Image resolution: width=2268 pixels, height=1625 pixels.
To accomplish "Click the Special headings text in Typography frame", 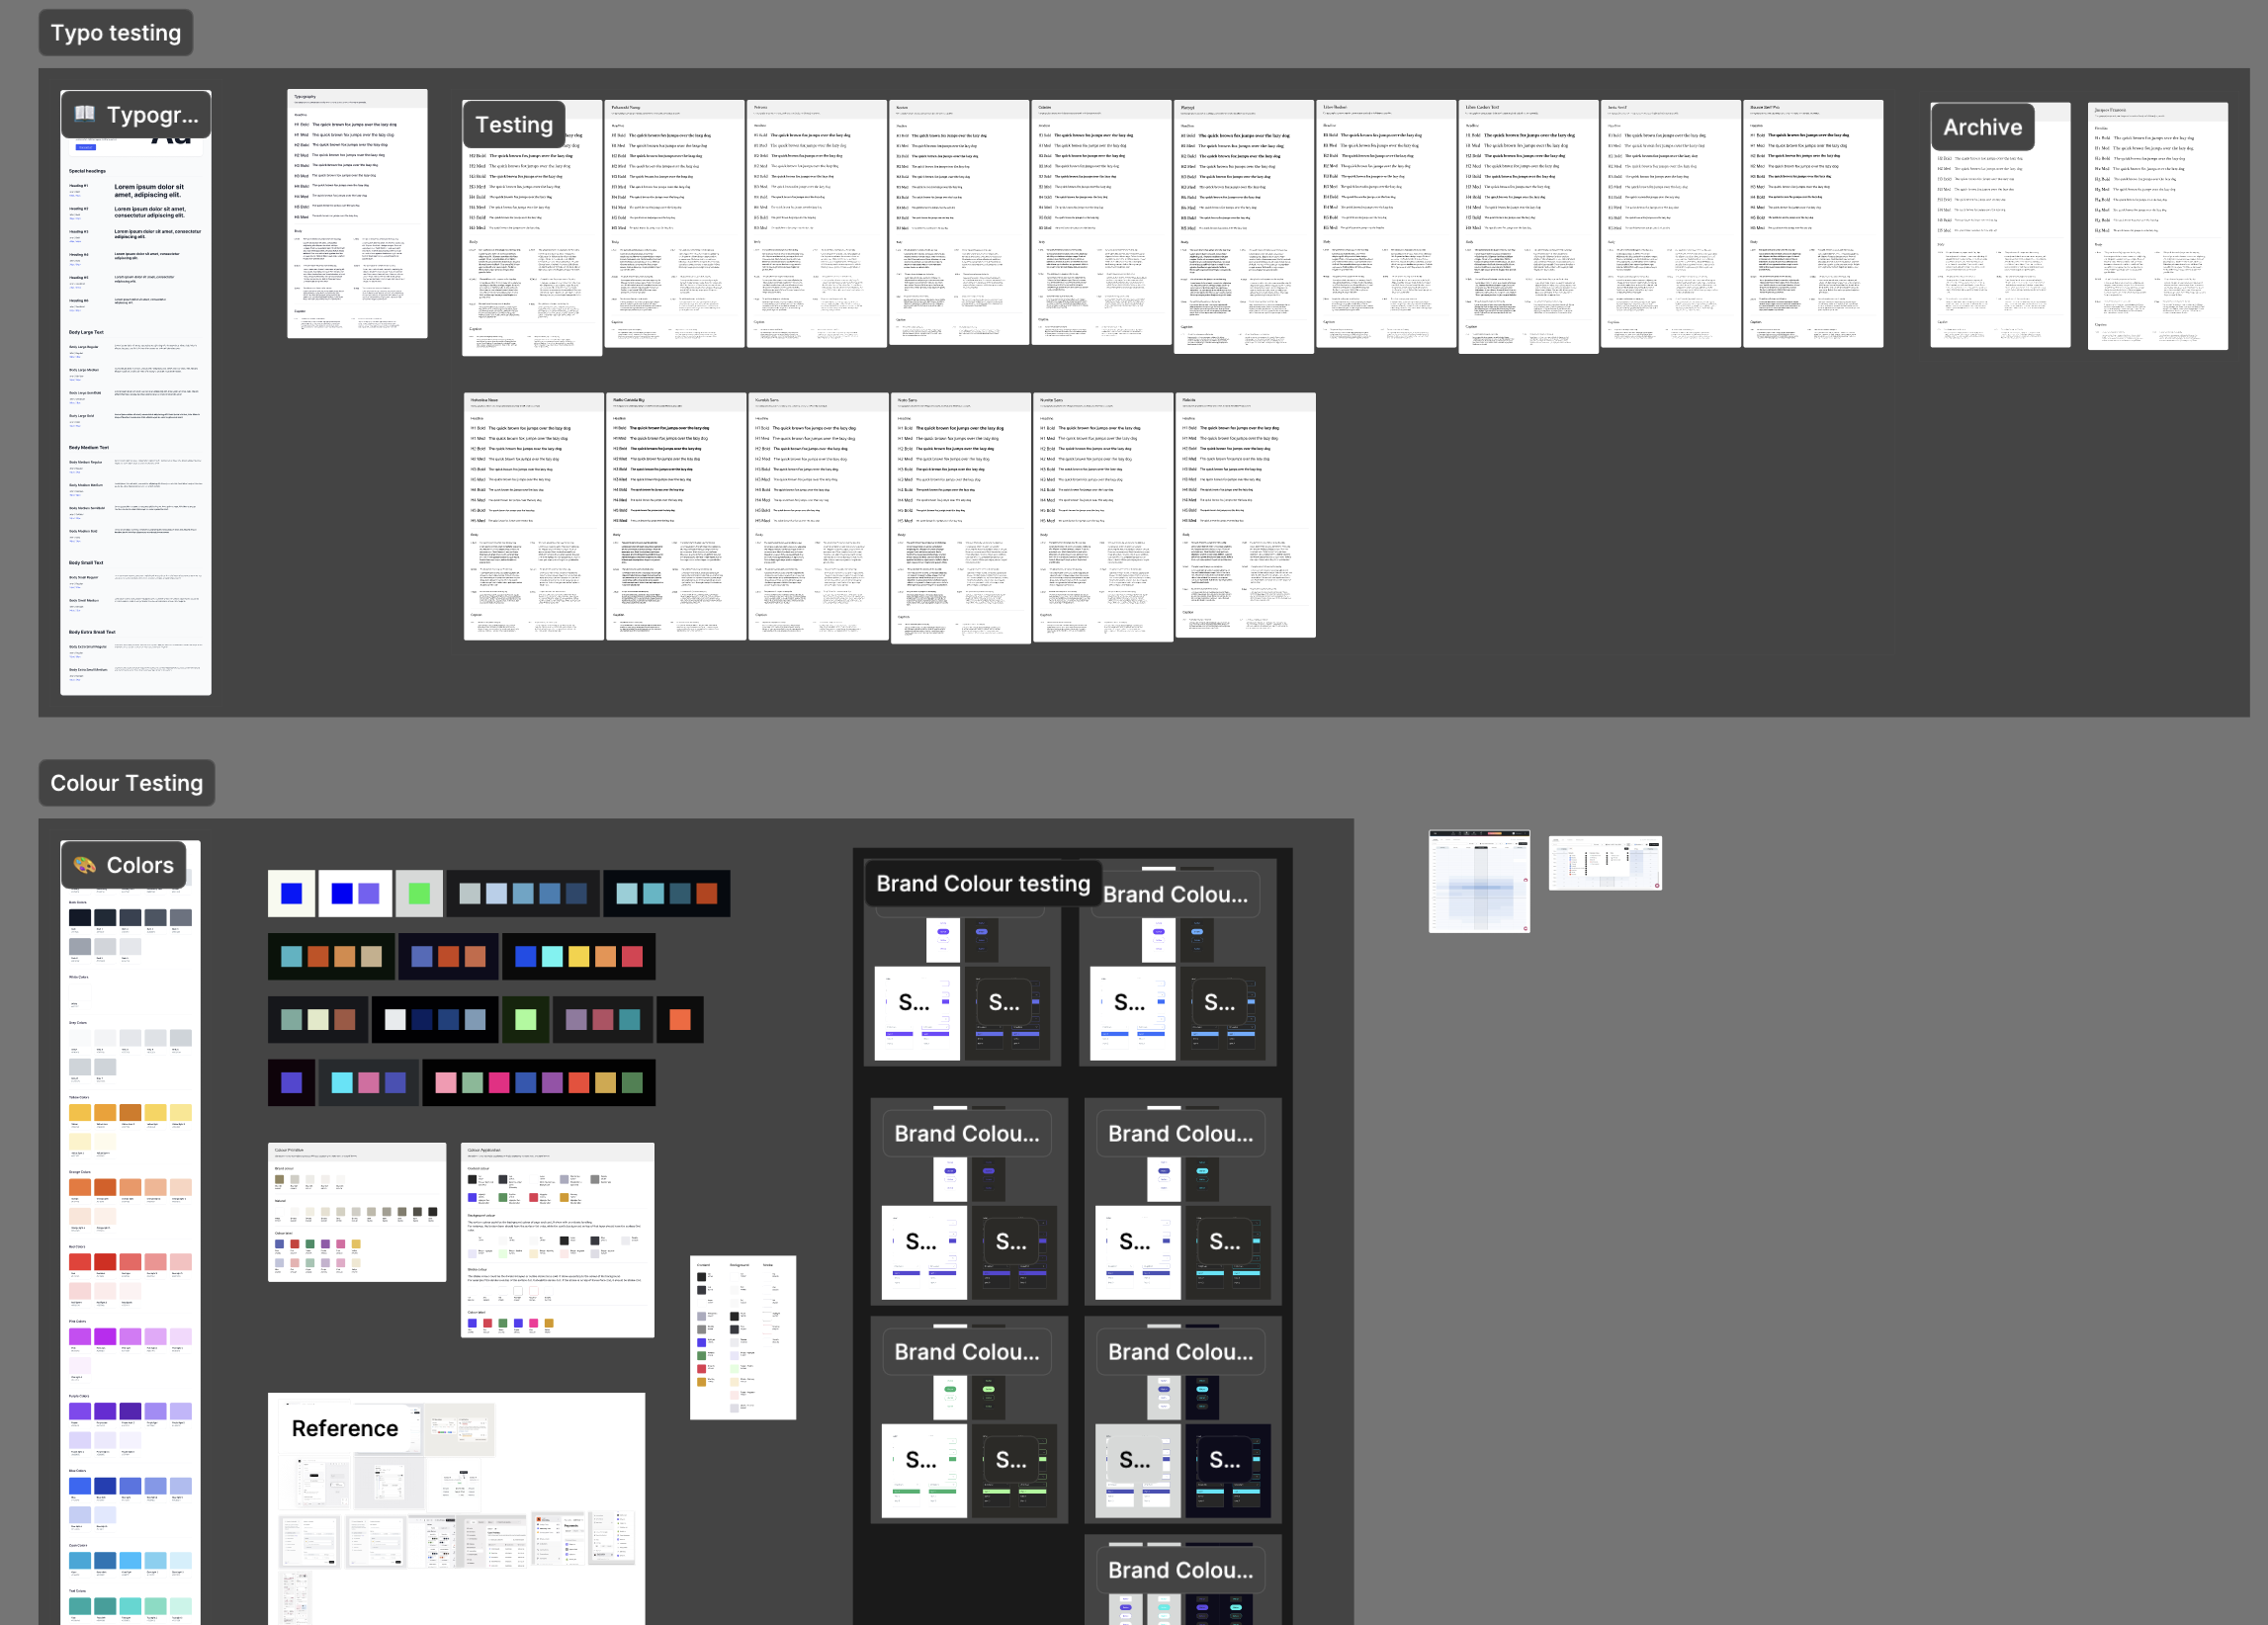I will click(x=87, y=171).
